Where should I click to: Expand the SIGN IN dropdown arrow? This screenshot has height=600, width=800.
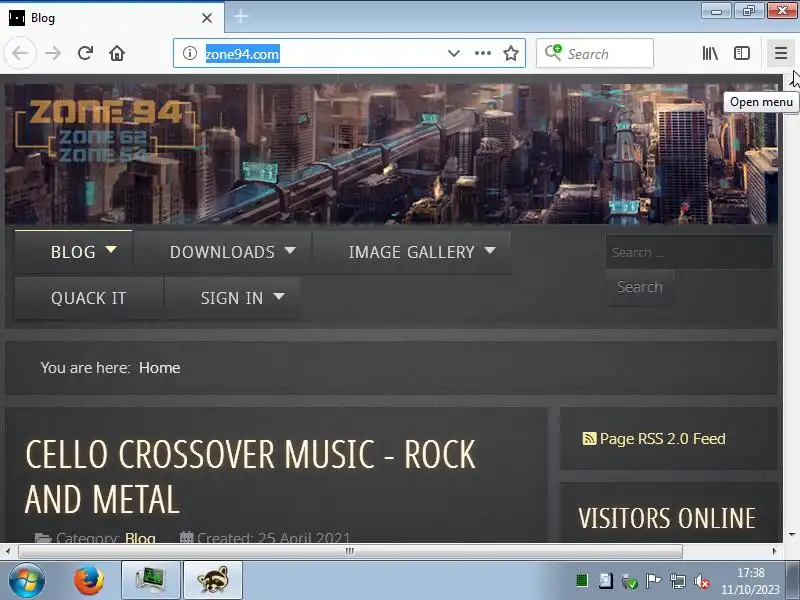279,296
